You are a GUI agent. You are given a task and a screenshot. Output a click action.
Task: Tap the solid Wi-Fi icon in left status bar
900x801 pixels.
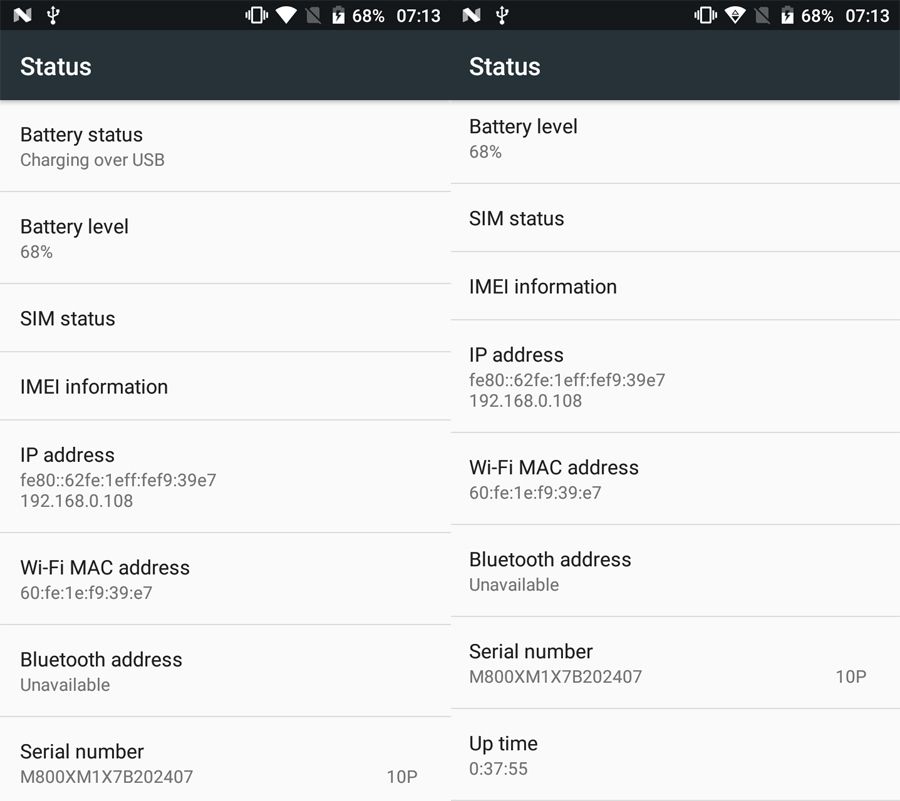pos(286,15)
